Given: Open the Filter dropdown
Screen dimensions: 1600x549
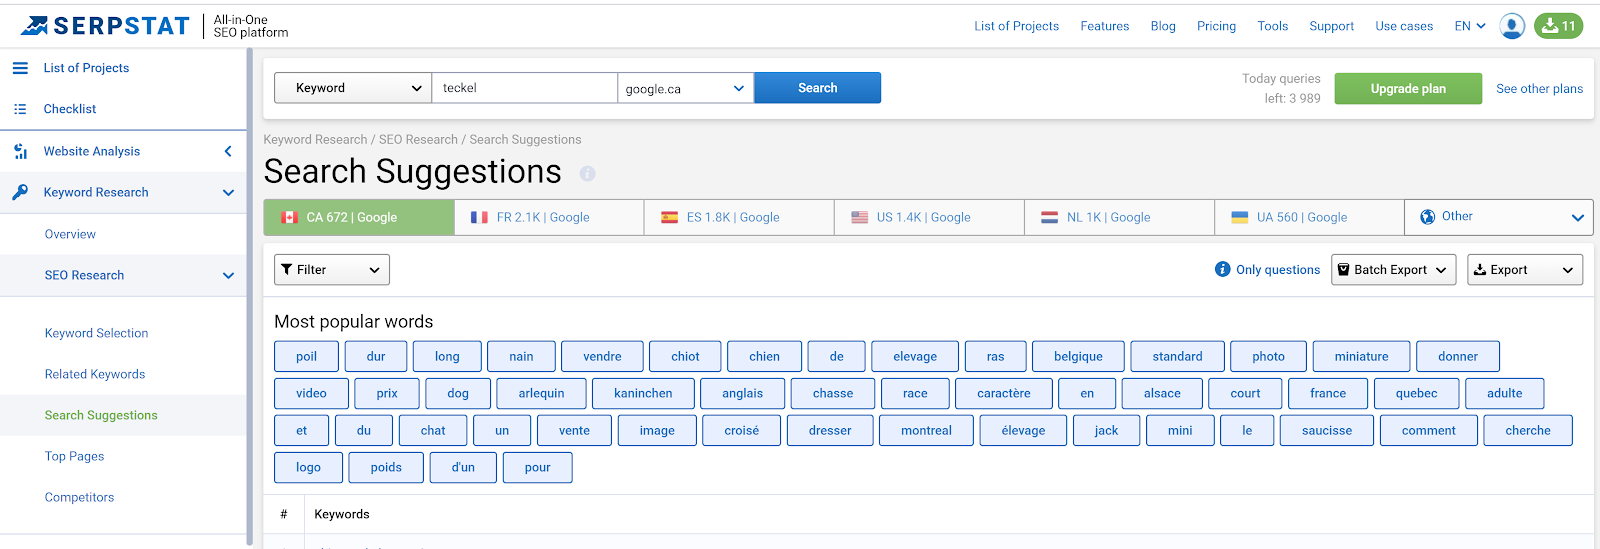Looking at the screenshot, I should [332, 270].
